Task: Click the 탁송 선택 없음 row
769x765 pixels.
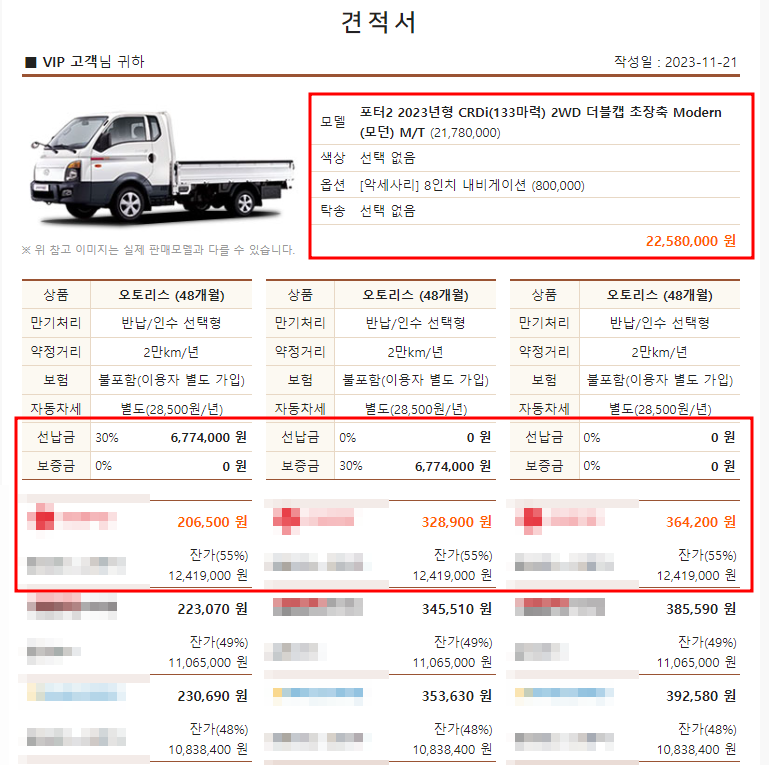Action: click(x=526, y=211)
